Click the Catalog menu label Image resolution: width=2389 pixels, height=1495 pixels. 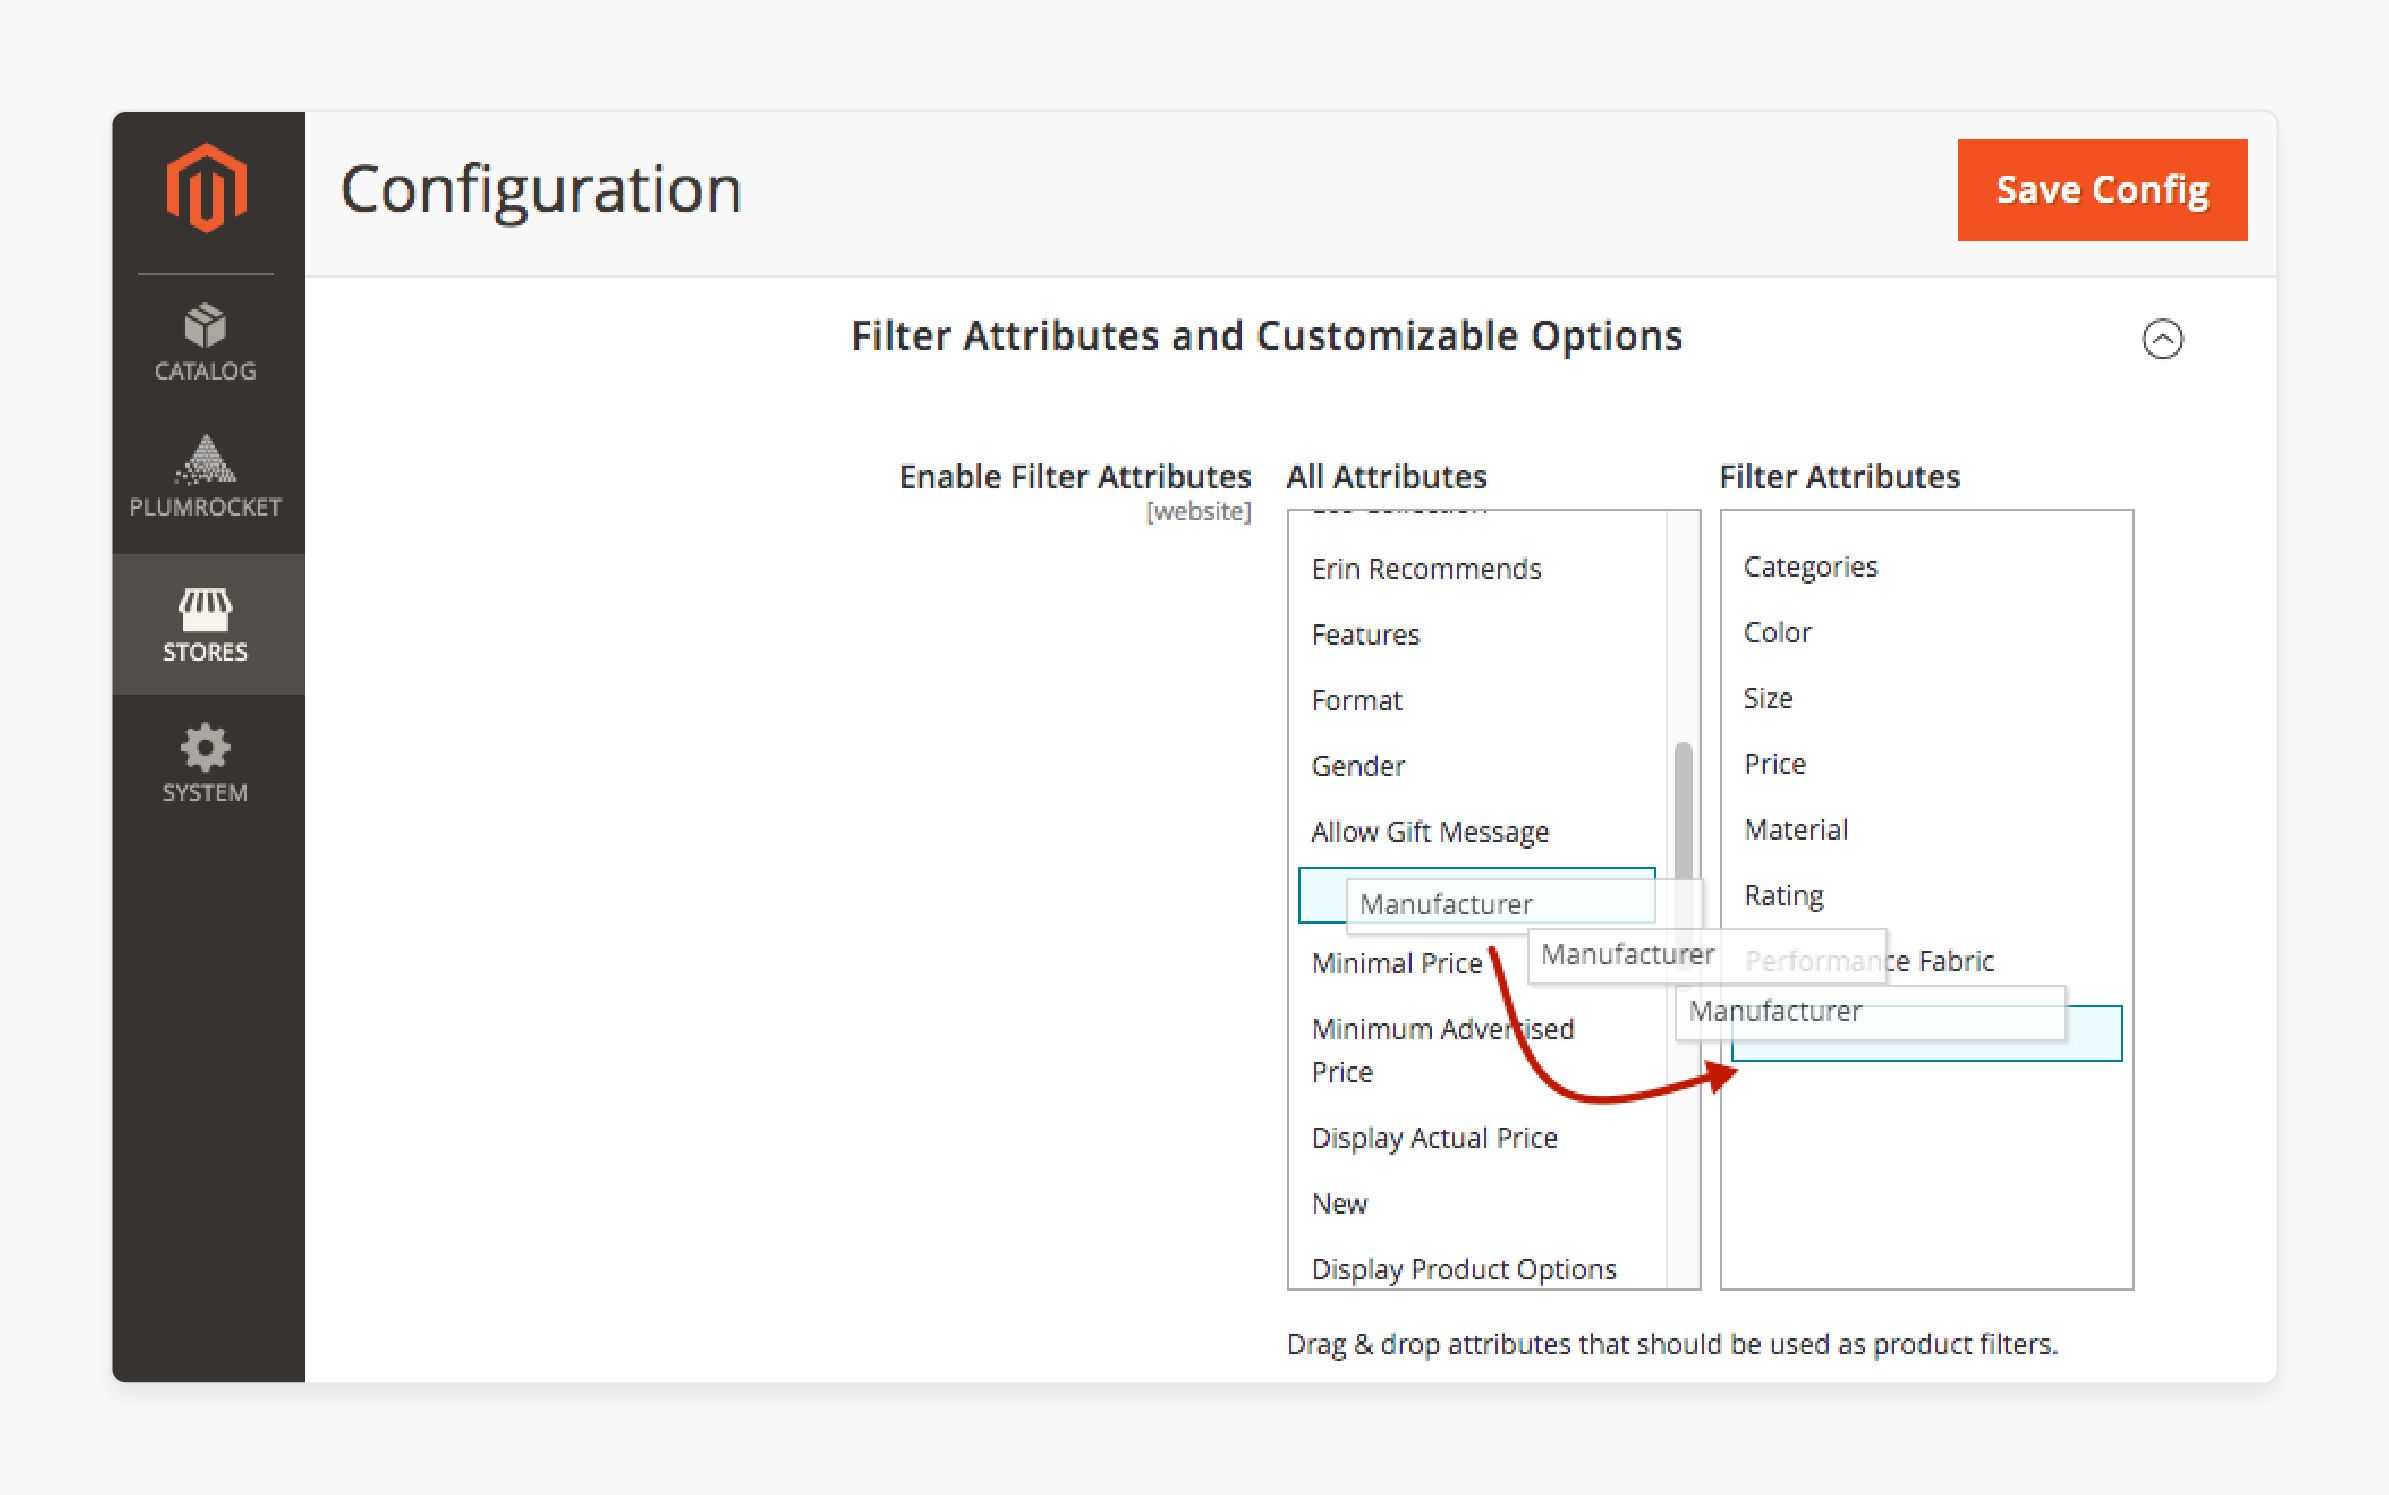[205, 371]
